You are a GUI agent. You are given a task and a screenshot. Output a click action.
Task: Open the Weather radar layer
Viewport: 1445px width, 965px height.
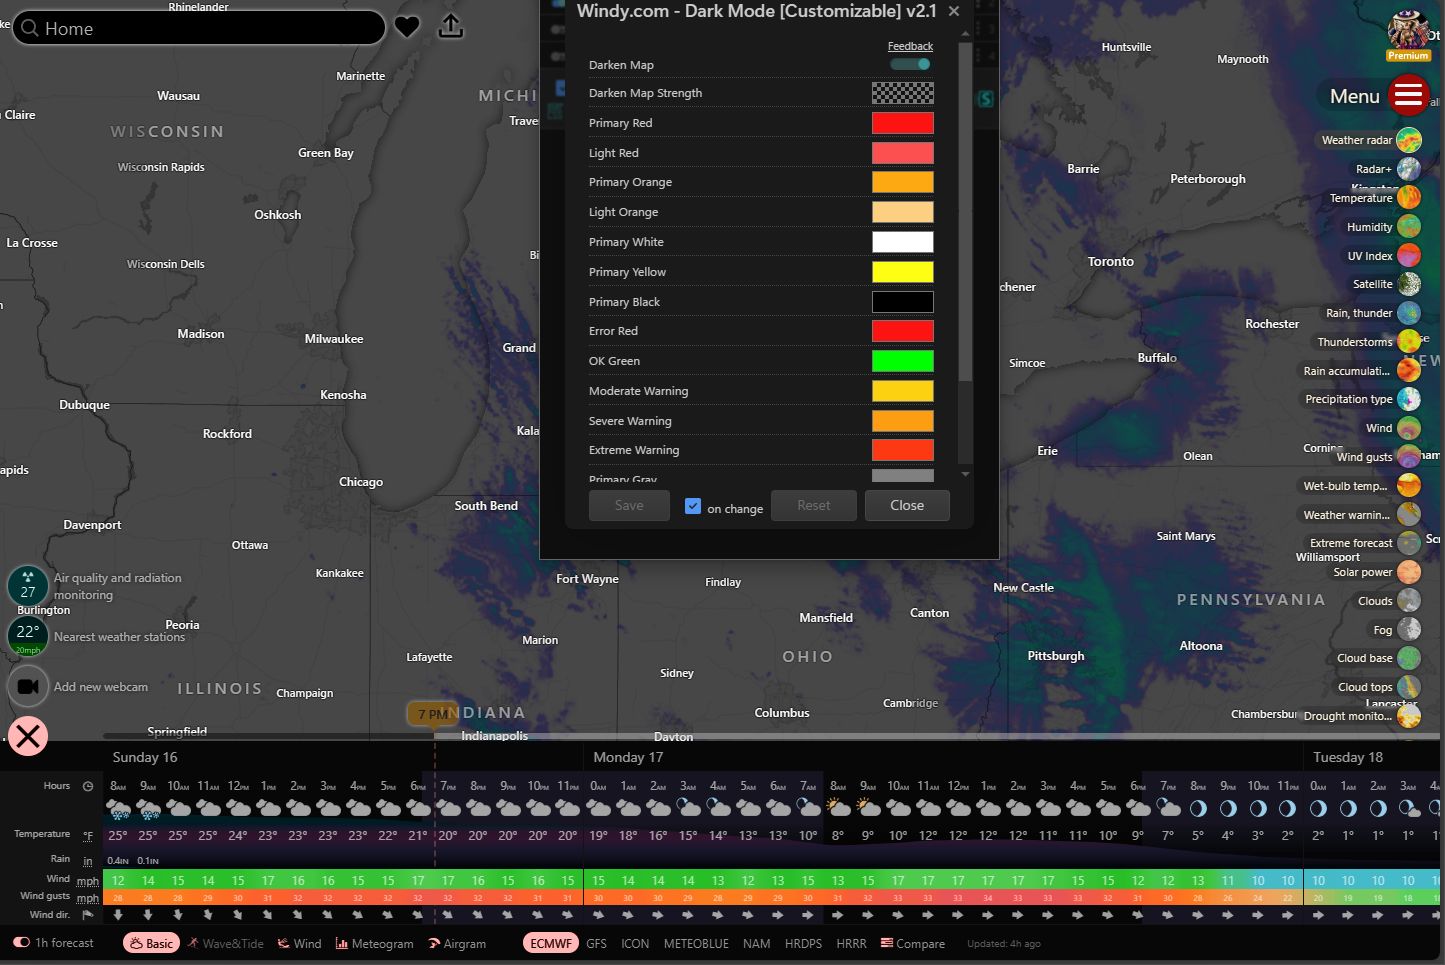(1409, 140)
